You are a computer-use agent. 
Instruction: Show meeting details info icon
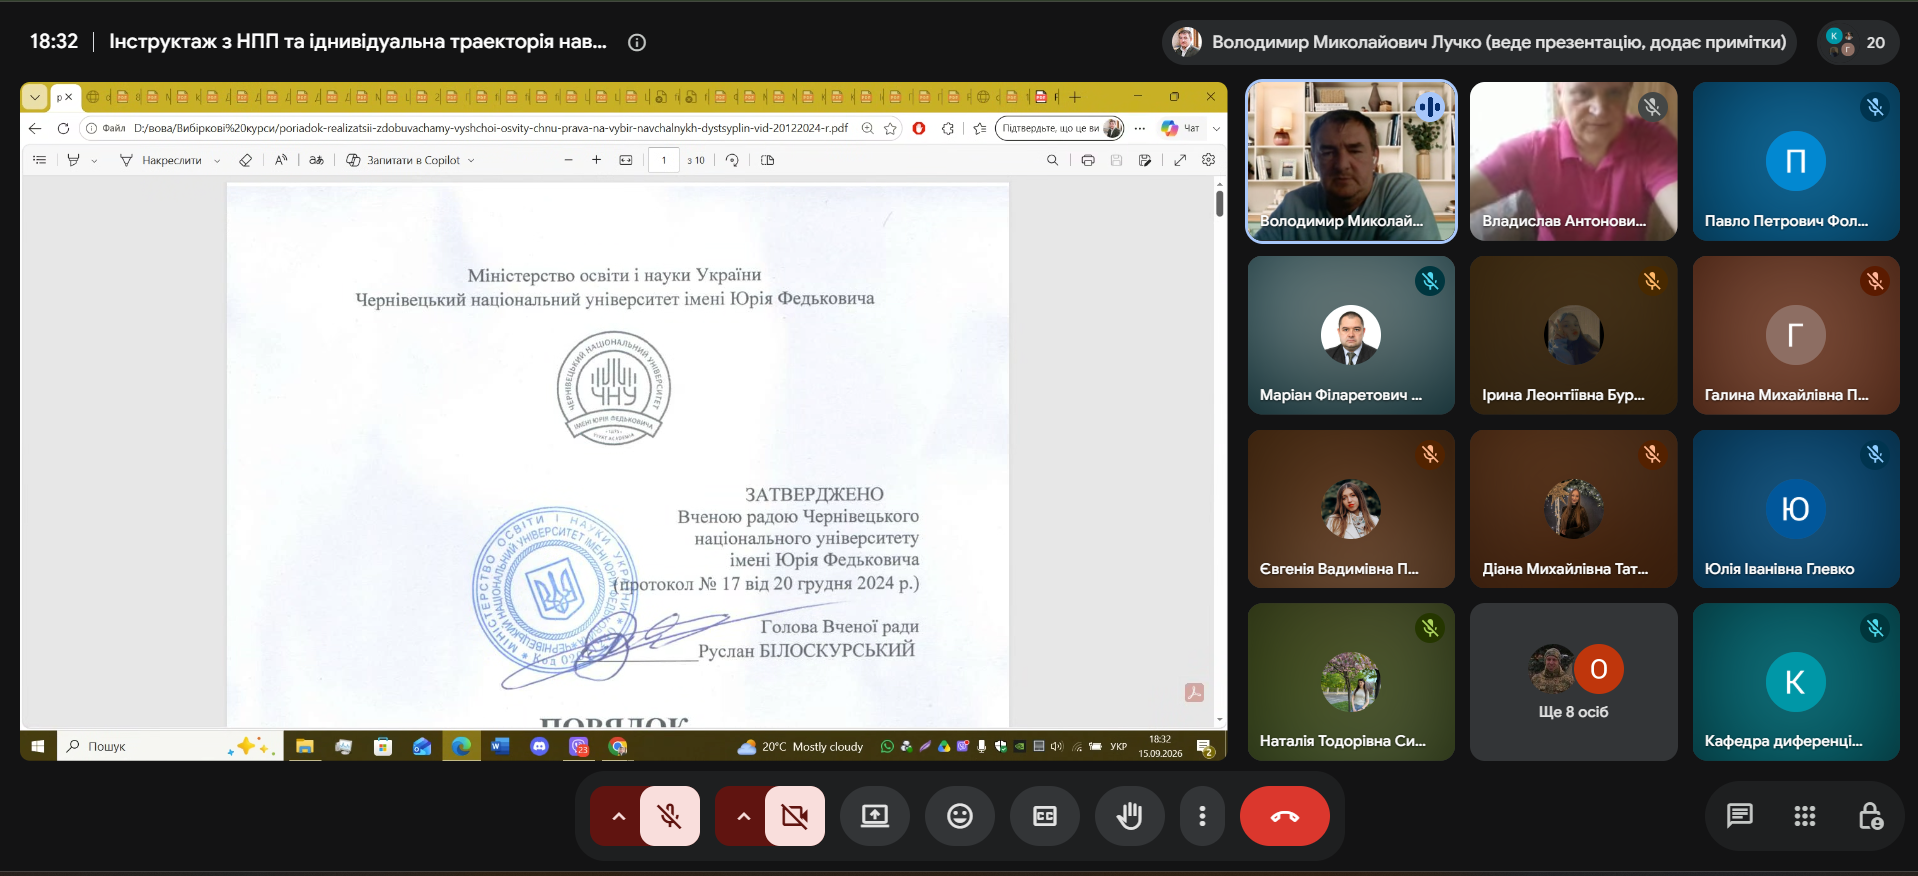[637, 42]
